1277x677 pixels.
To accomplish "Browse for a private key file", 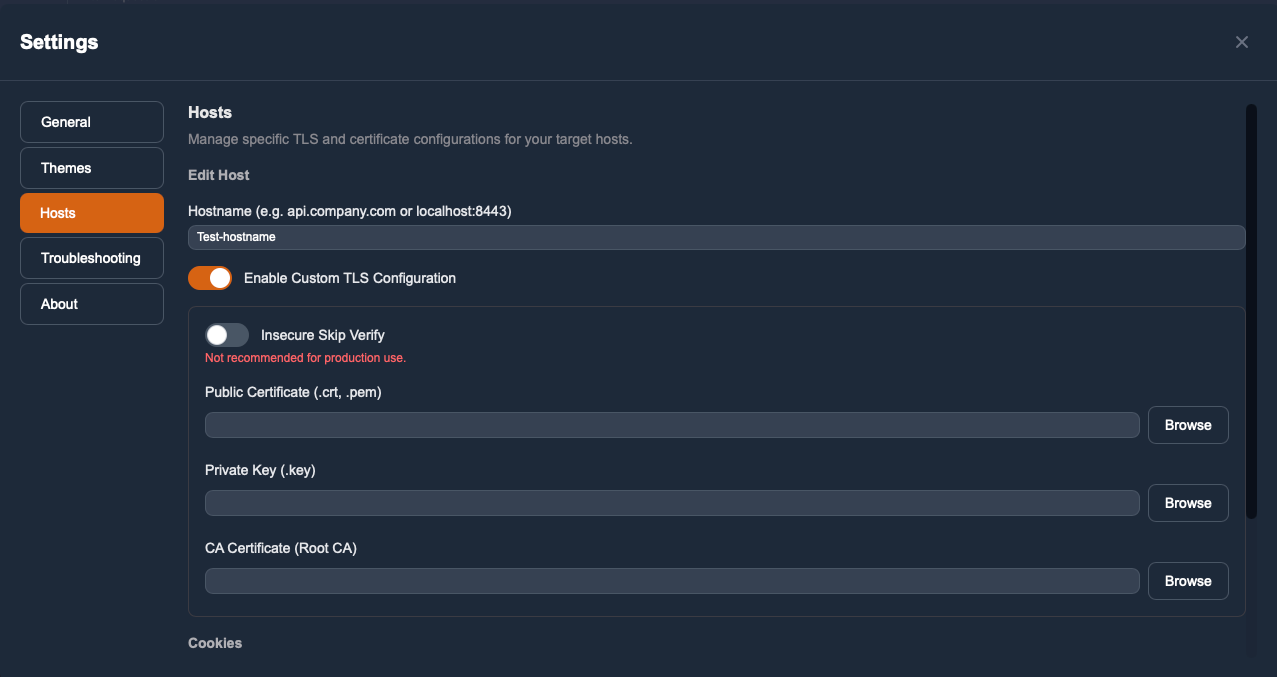I will [1187, 502].
